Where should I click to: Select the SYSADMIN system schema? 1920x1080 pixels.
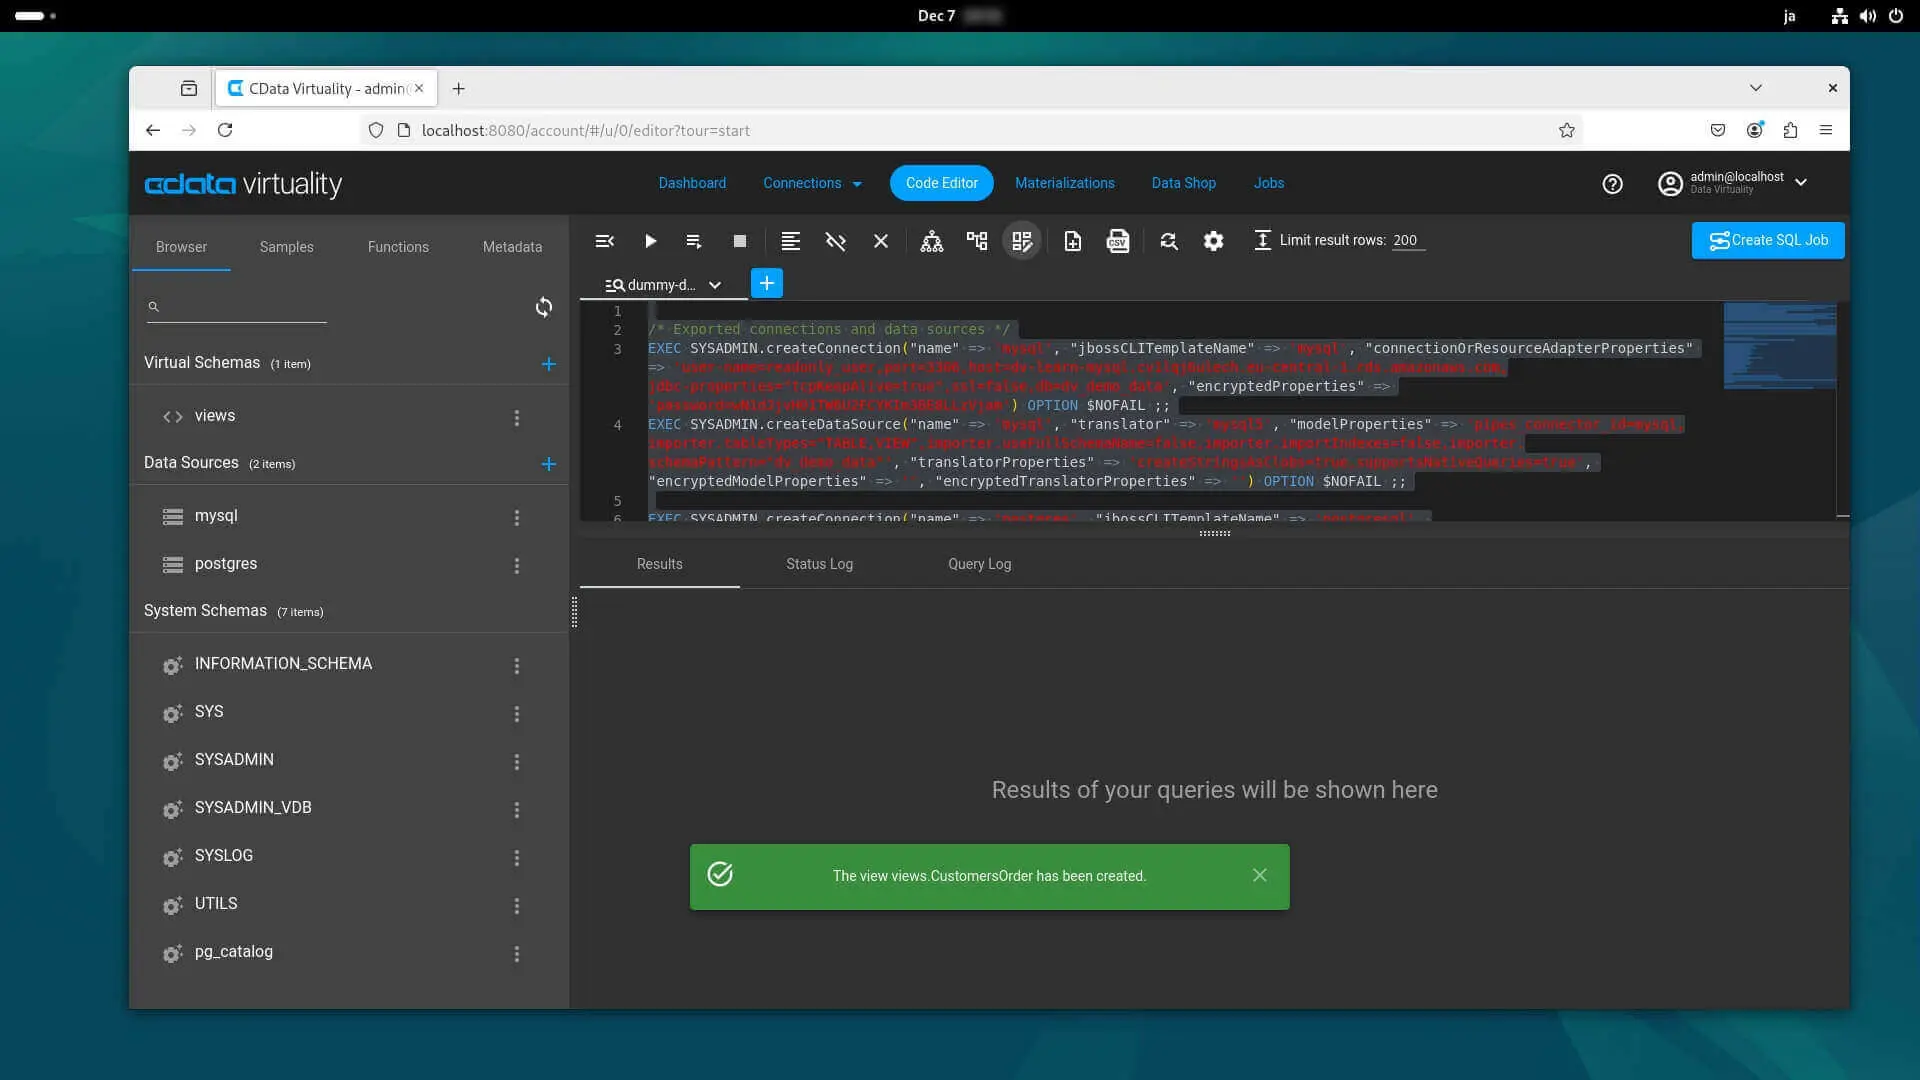click(x=234, y=760)
